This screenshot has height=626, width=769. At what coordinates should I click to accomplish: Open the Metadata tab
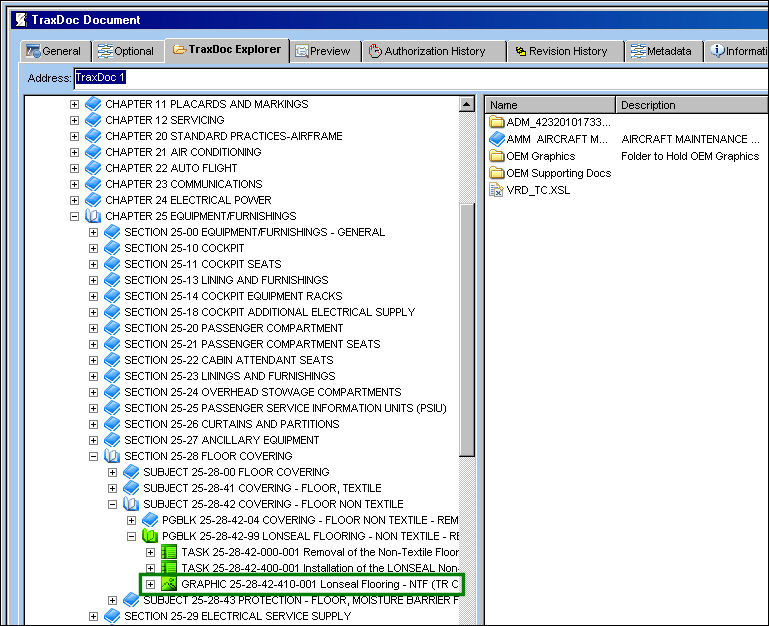[x=664, y=51]
